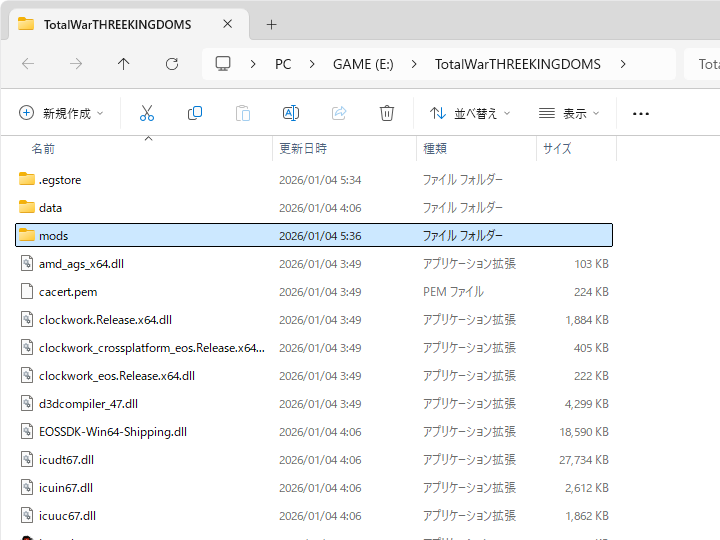This screenshot has width=720, height=540.
Task: Expand chevron after PC in address bar
Action: pos(312,64)
